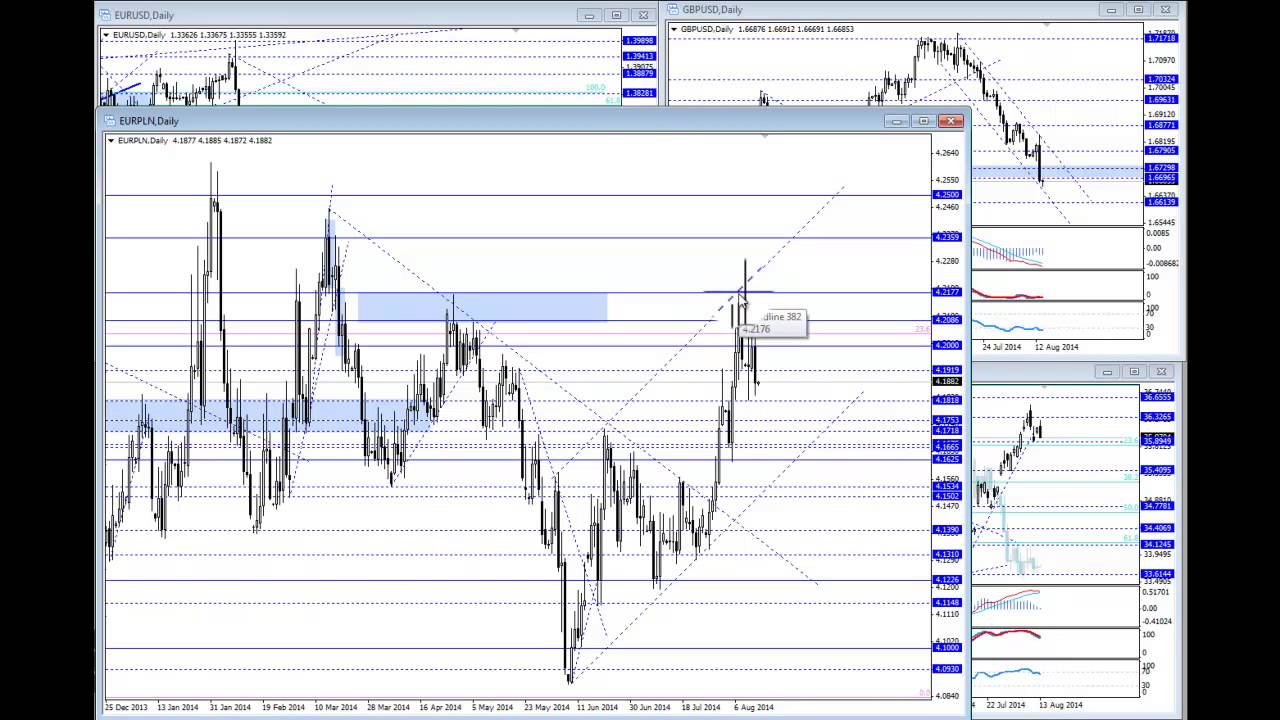Image resolution: width=1280 pixels, height=720 pixels.
Task: Close the EURPLN,Daily chart window
Action: pos(951,121)
